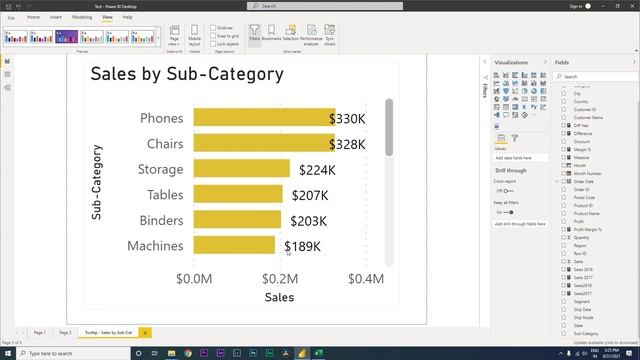Click Sign in at top right

(576, 6)
